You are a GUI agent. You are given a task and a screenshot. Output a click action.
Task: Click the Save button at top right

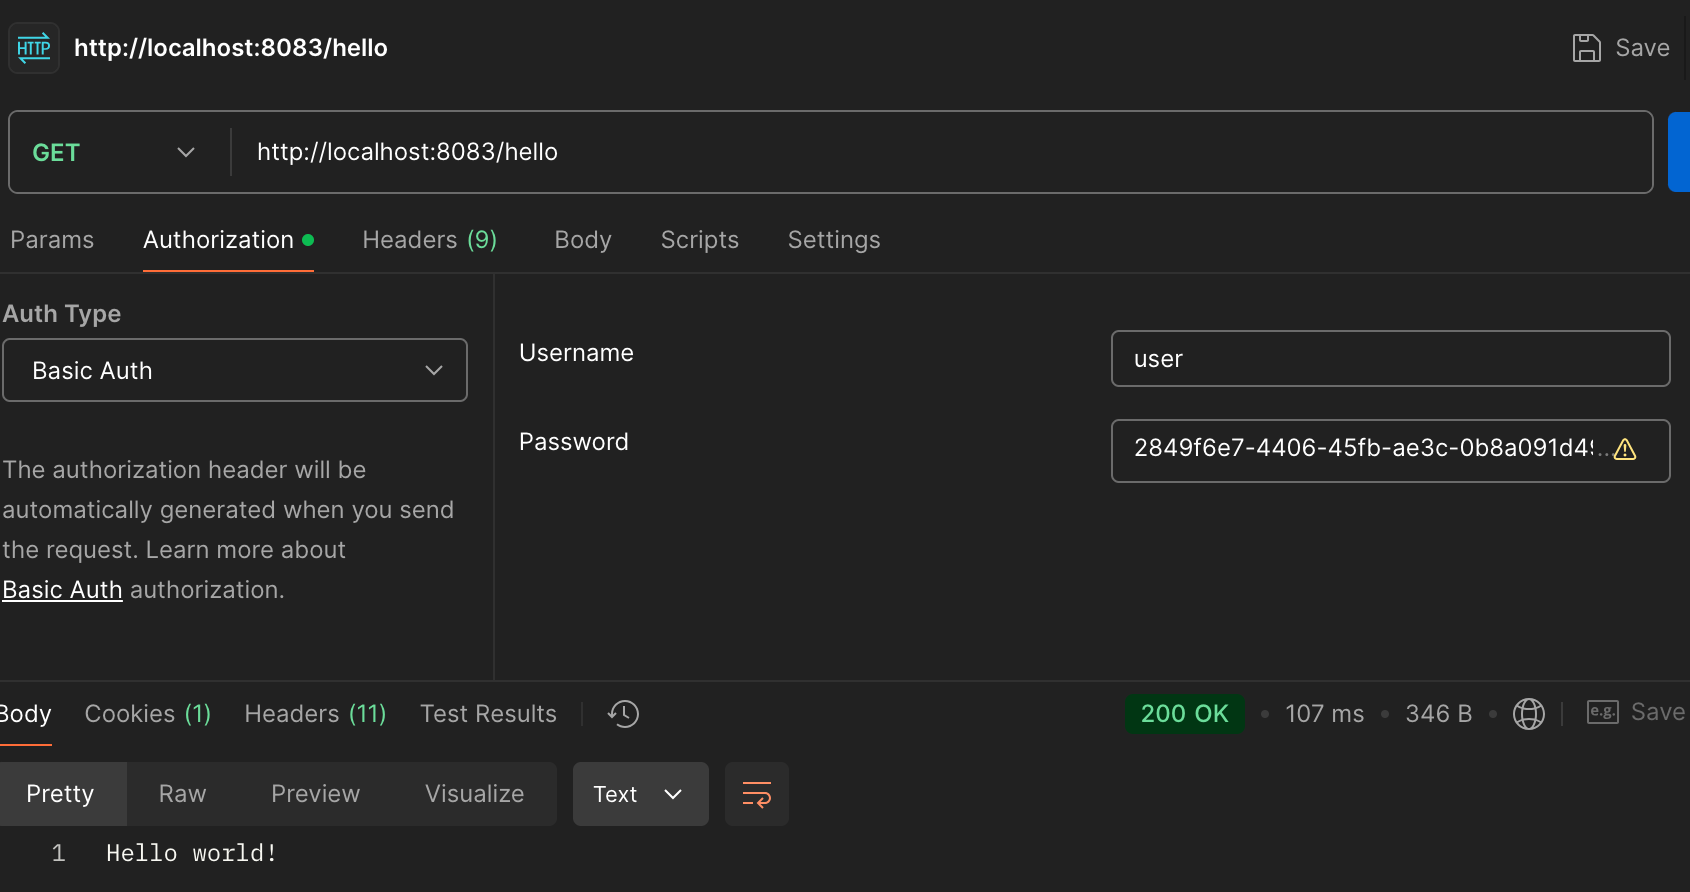1621,48
